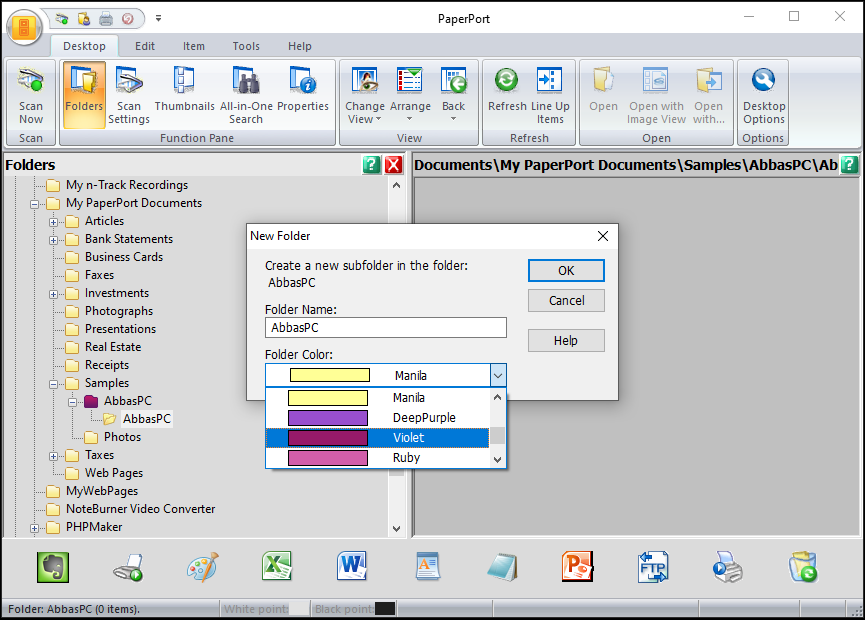Confirm New Folder dialog with OK
The image size is (865, 620).
(566, 270)
